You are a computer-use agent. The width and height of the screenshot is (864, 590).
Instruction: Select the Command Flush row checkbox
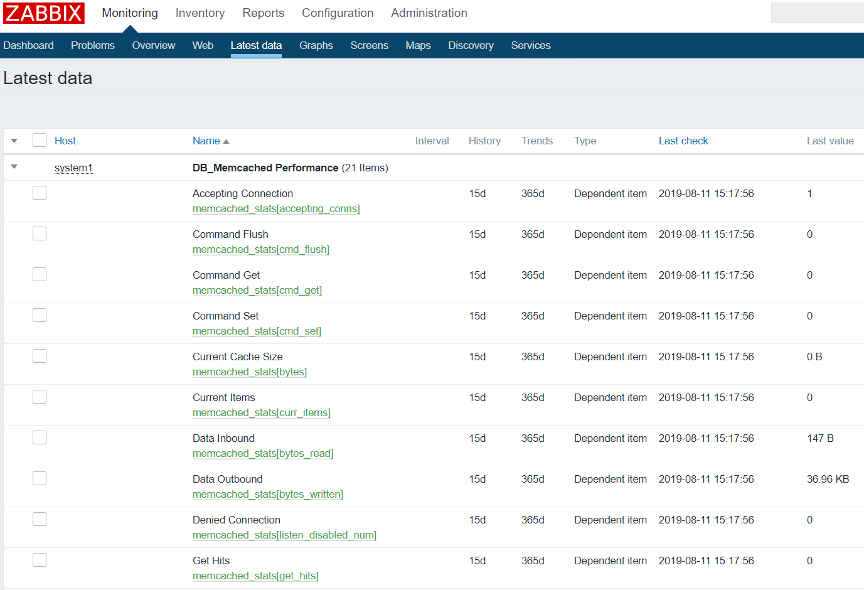40,234
